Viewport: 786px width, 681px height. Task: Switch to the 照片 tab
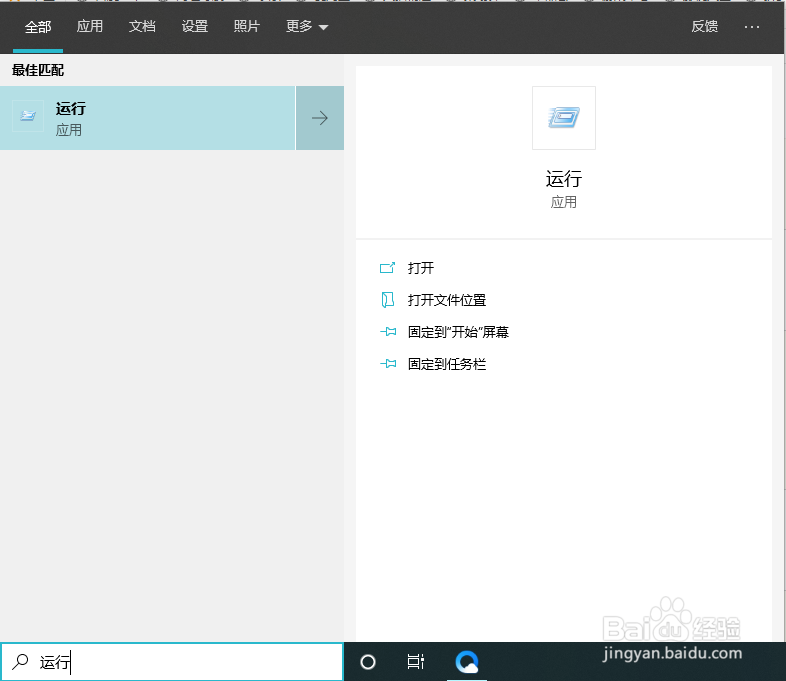(x=247, y=26)
